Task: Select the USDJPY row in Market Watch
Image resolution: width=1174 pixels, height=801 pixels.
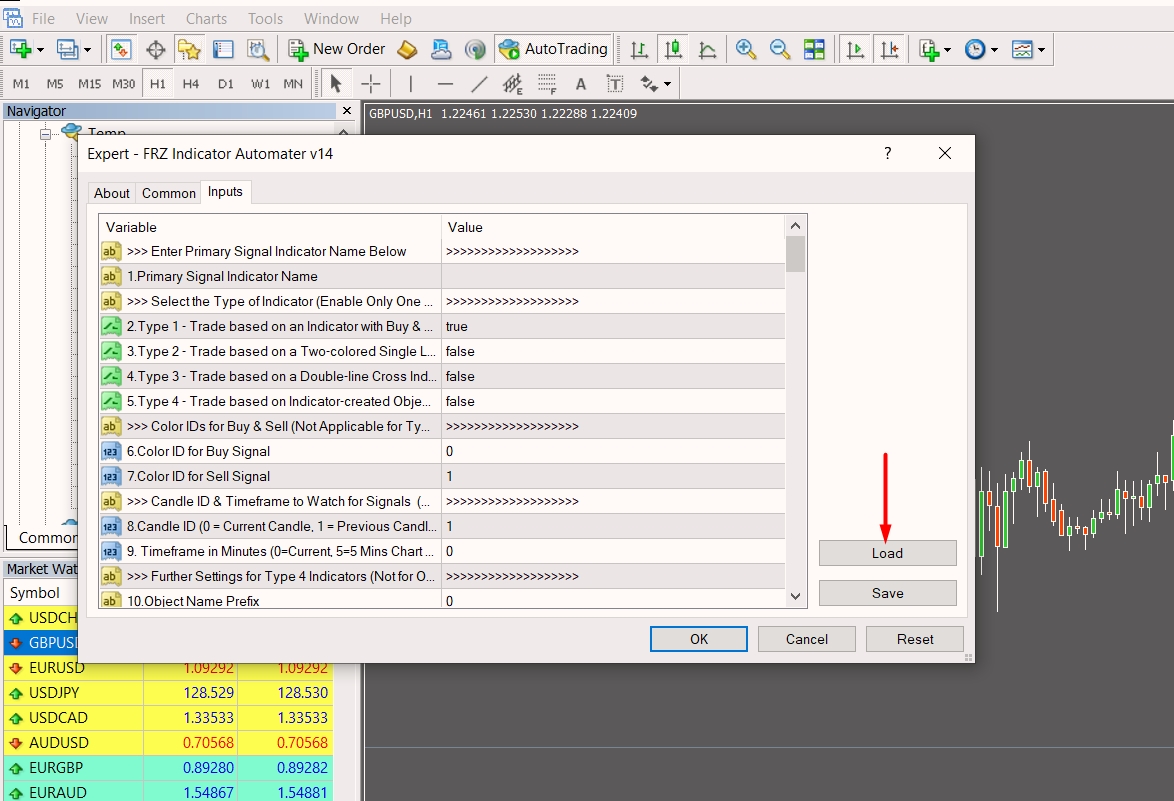Action: (x=168, y=692)
